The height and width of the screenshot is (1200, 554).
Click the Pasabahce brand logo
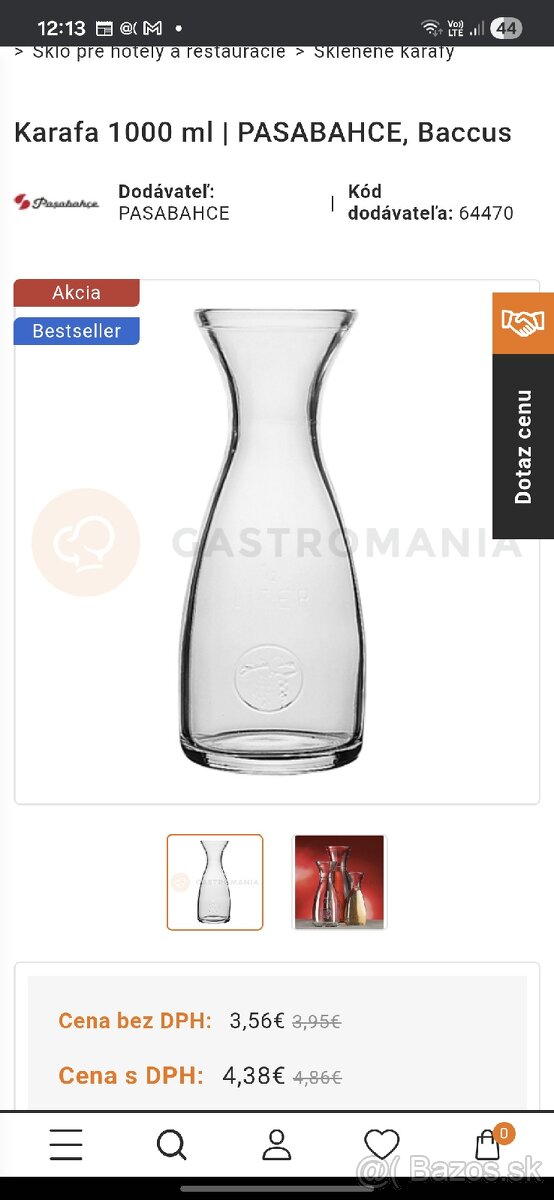point(56,203)
